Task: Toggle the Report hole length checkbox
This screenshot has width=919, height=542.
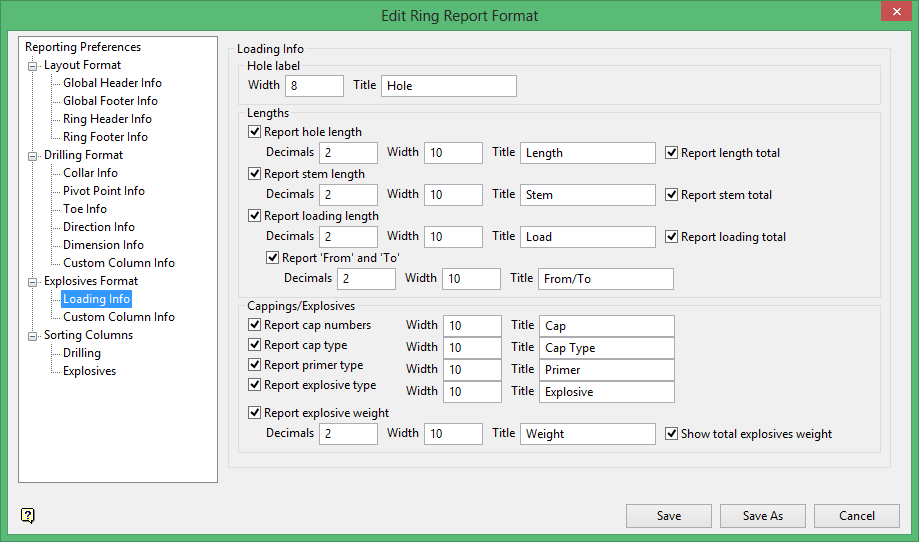Action: tap(254, 132)
